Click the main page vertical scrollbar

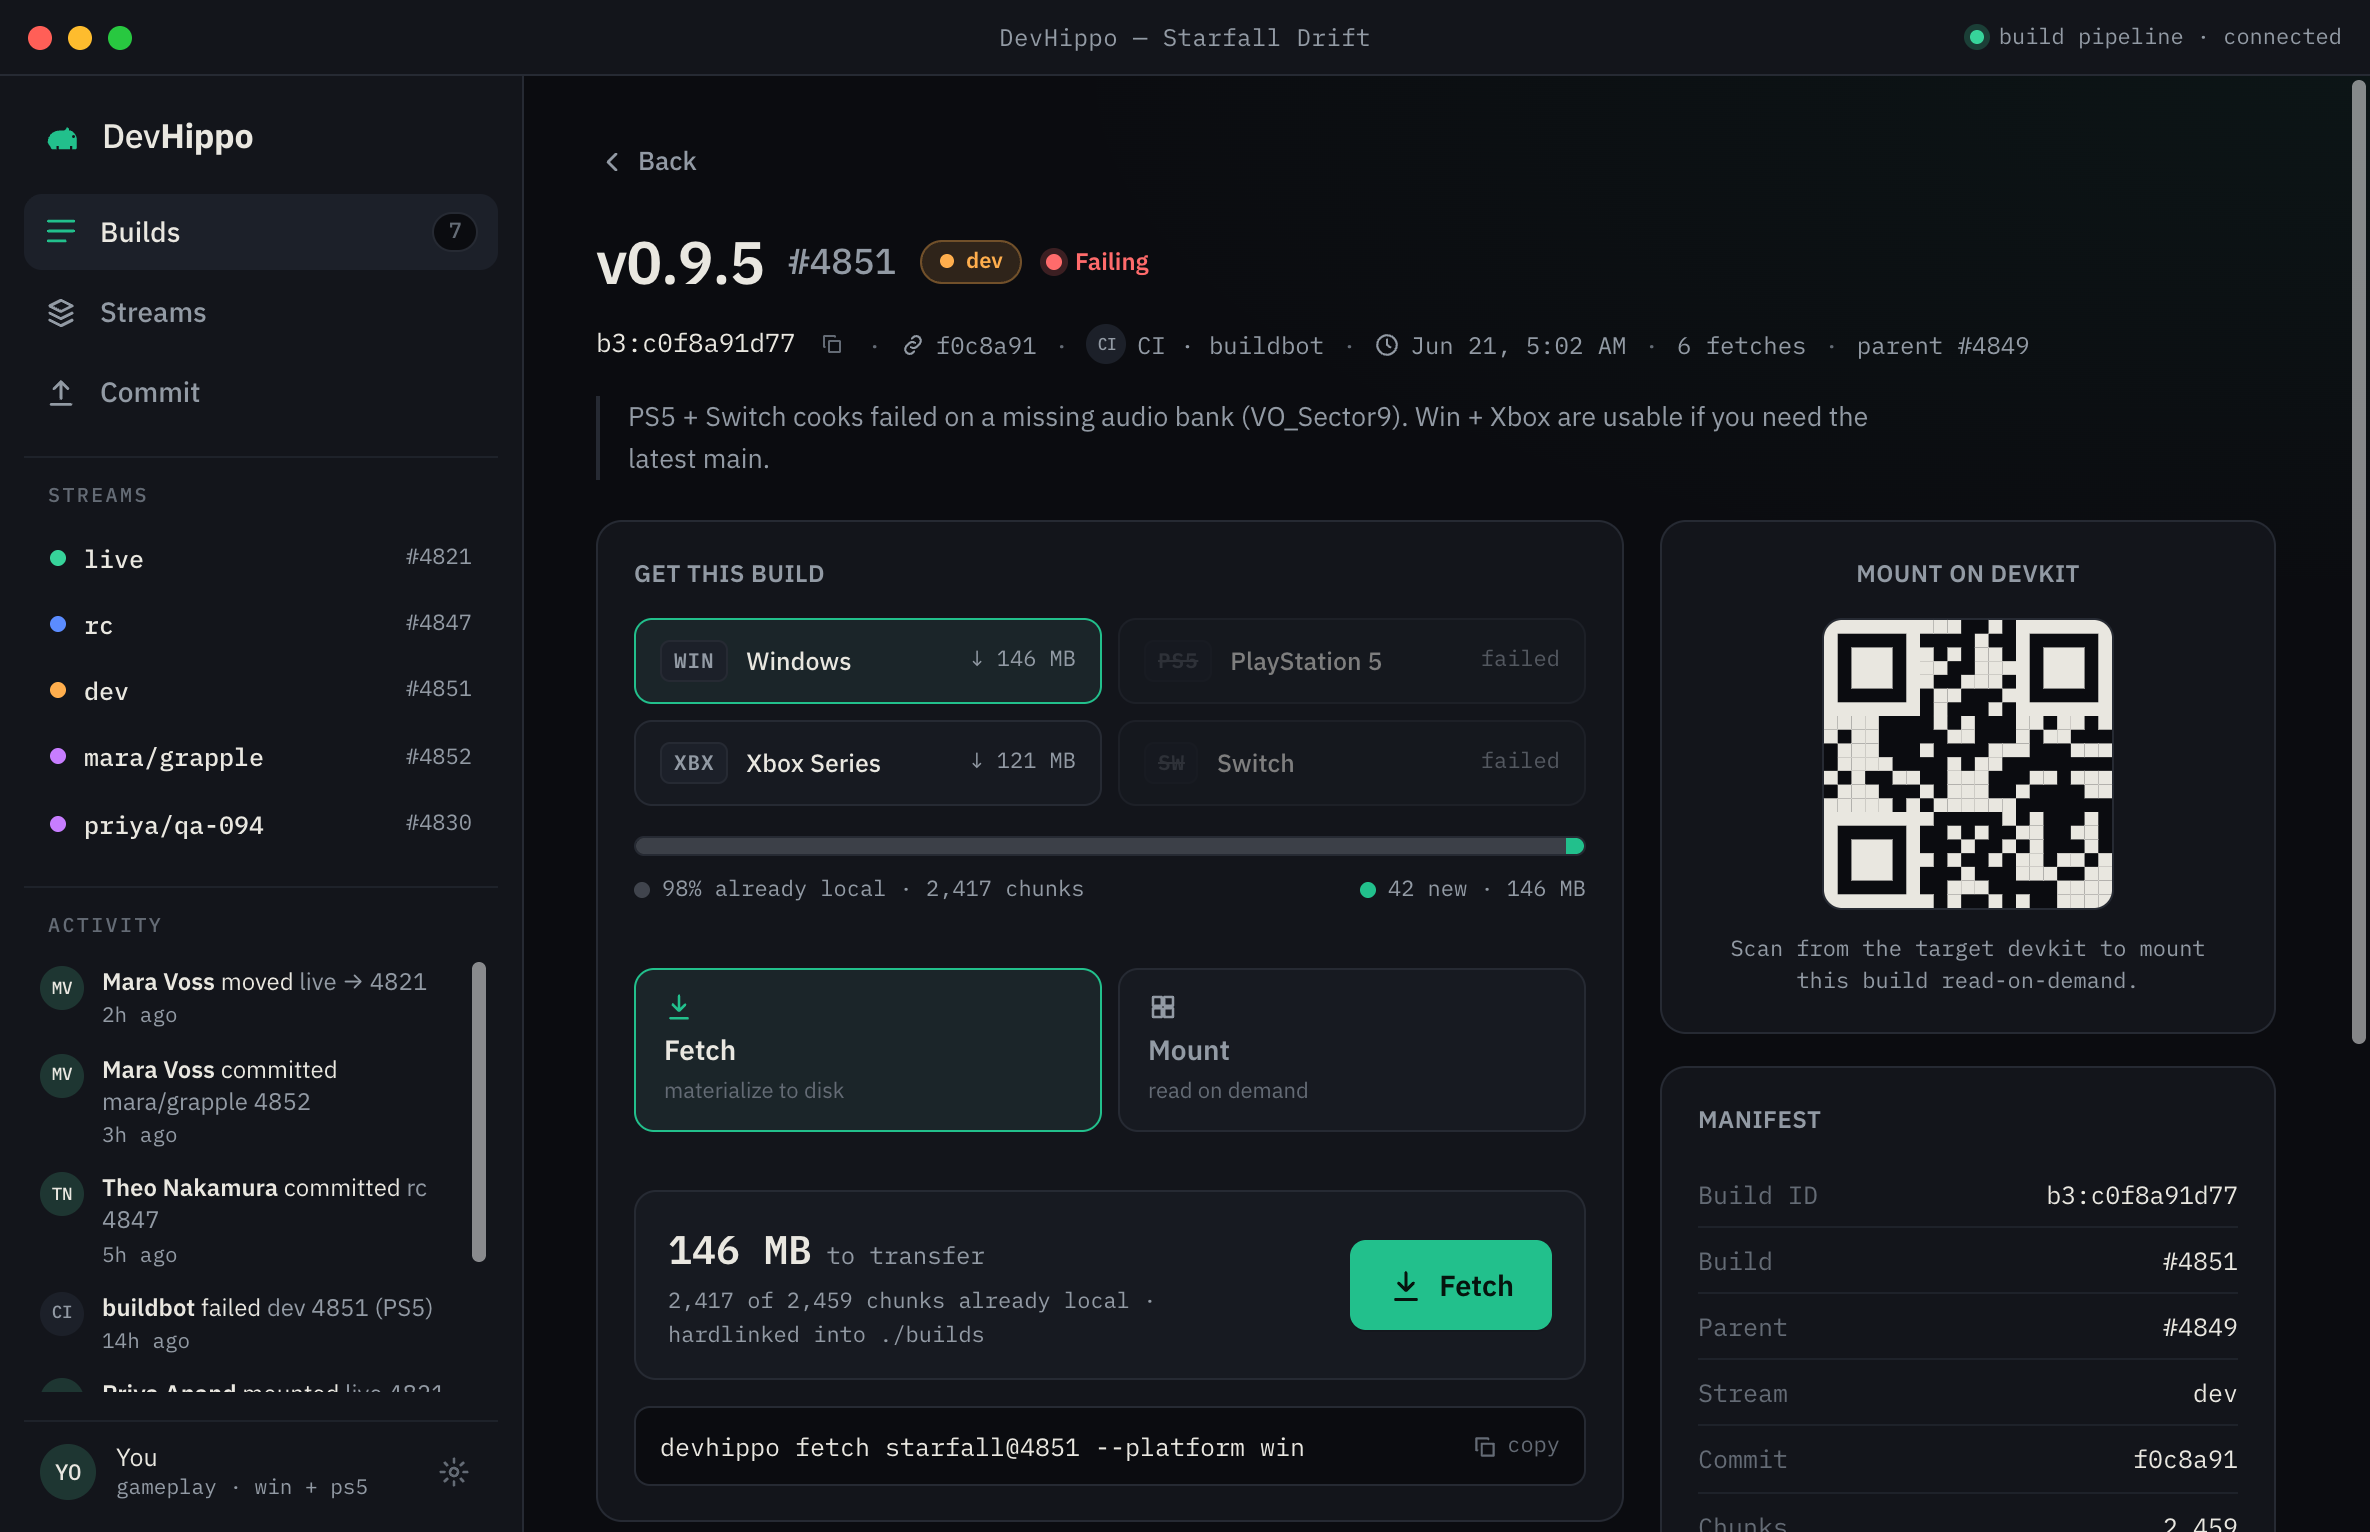[x=2358, y=562]
